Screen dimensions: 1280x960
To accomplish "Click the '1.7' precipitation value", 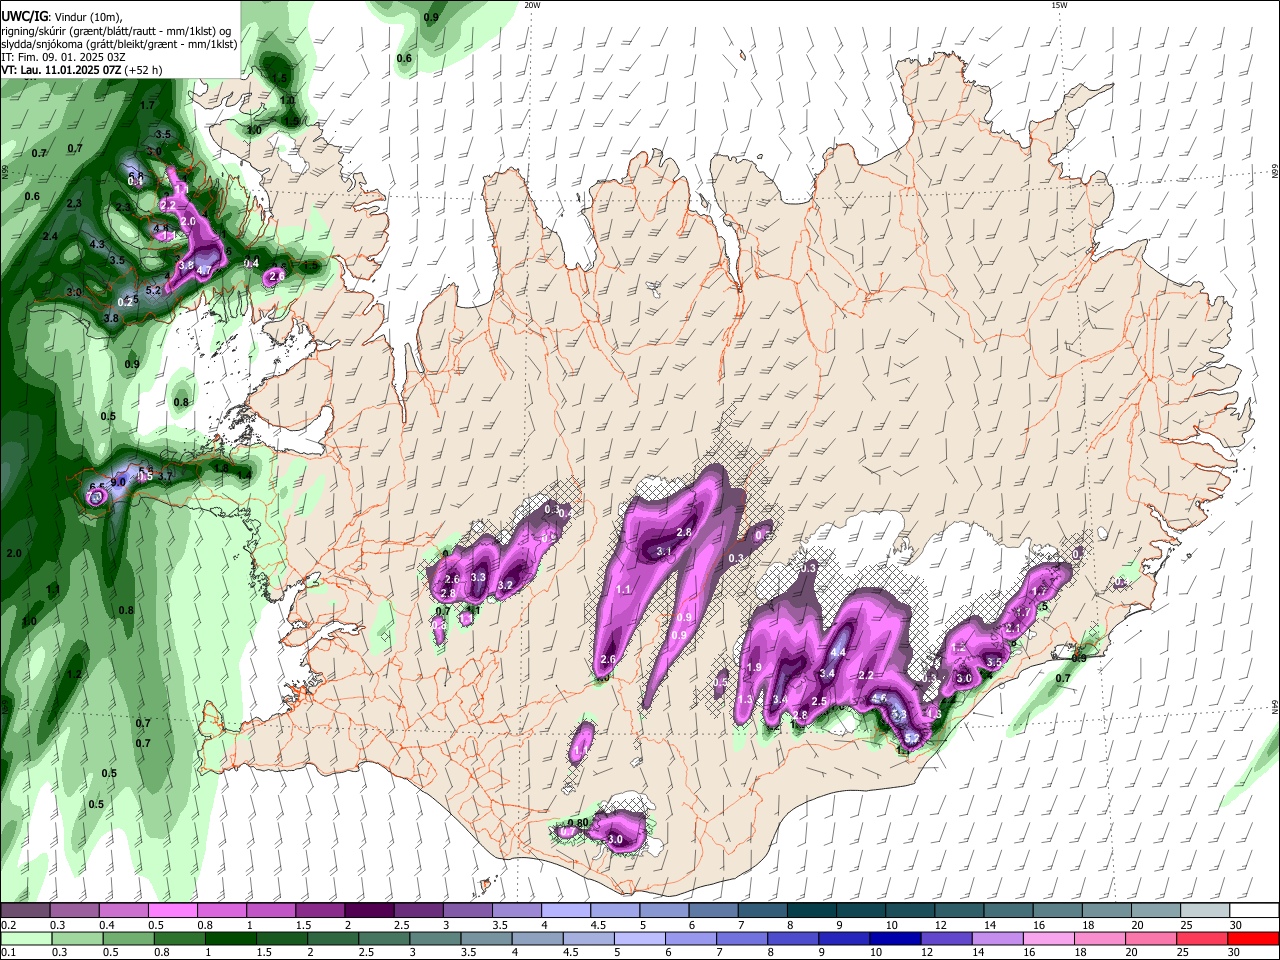I will 148,105.
